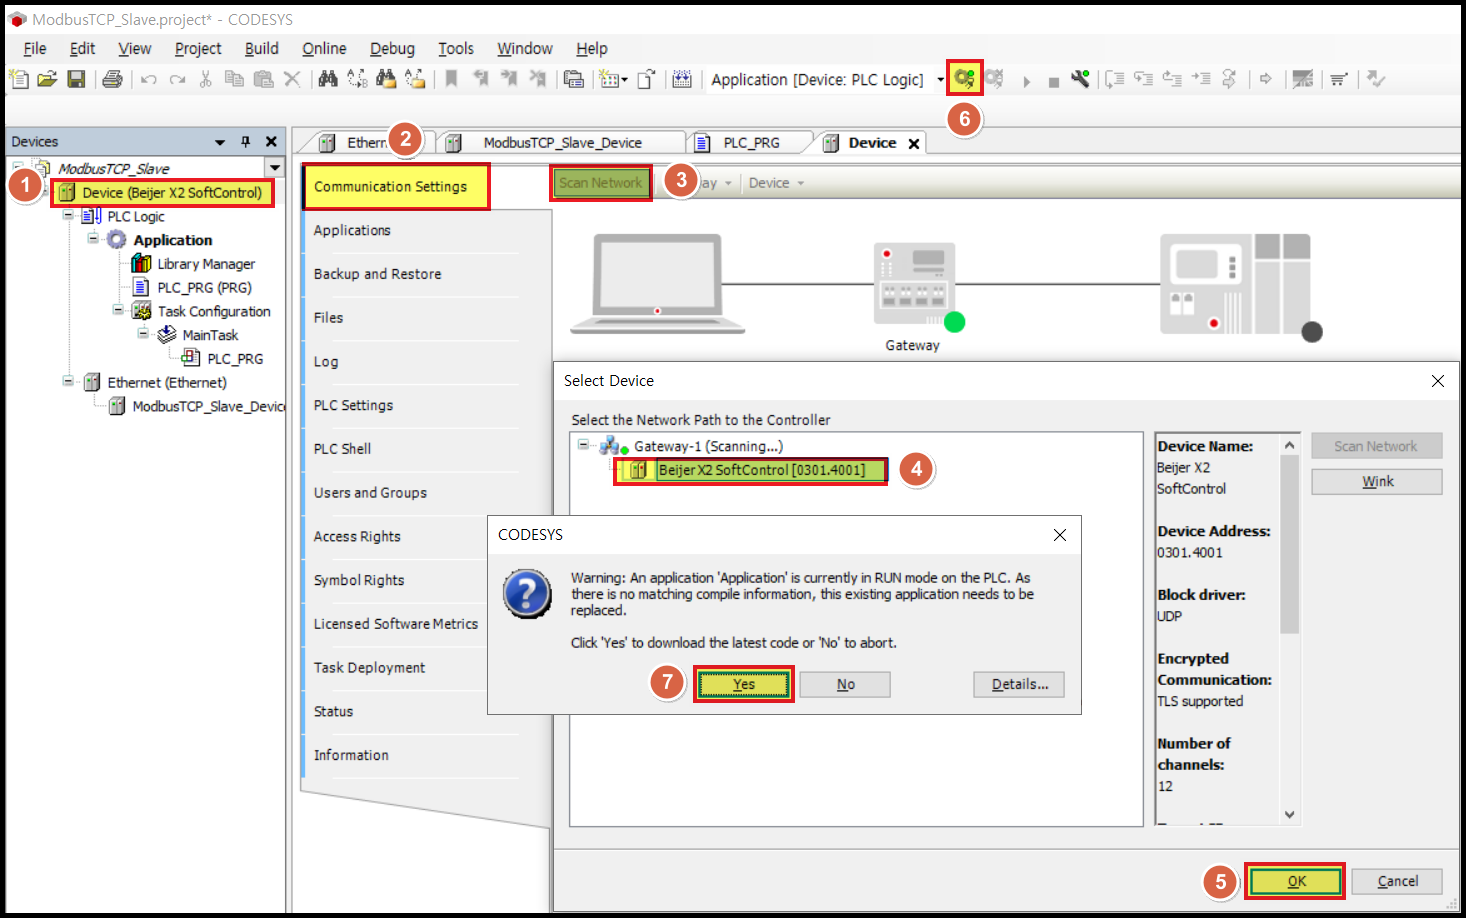1466x918 pixels.
Task: Open the Debug menu
Action: [x=392, y=48]
